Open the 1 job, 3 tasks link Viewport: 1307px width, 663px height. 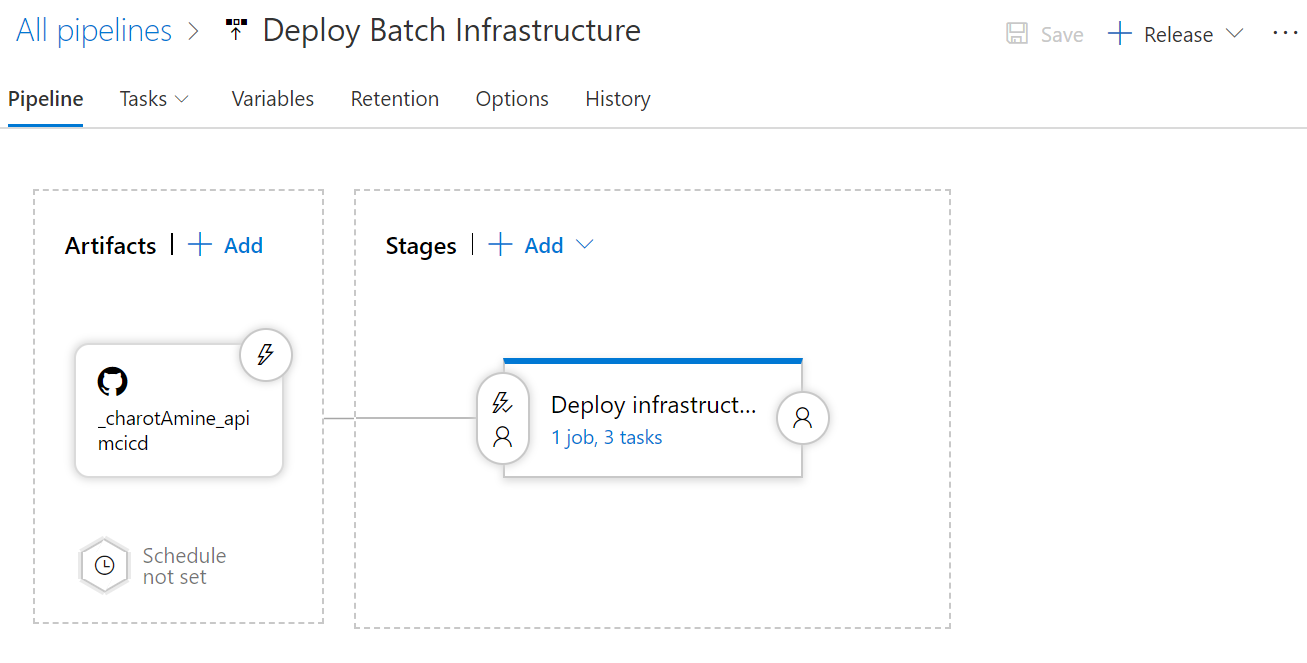(607, 437)
